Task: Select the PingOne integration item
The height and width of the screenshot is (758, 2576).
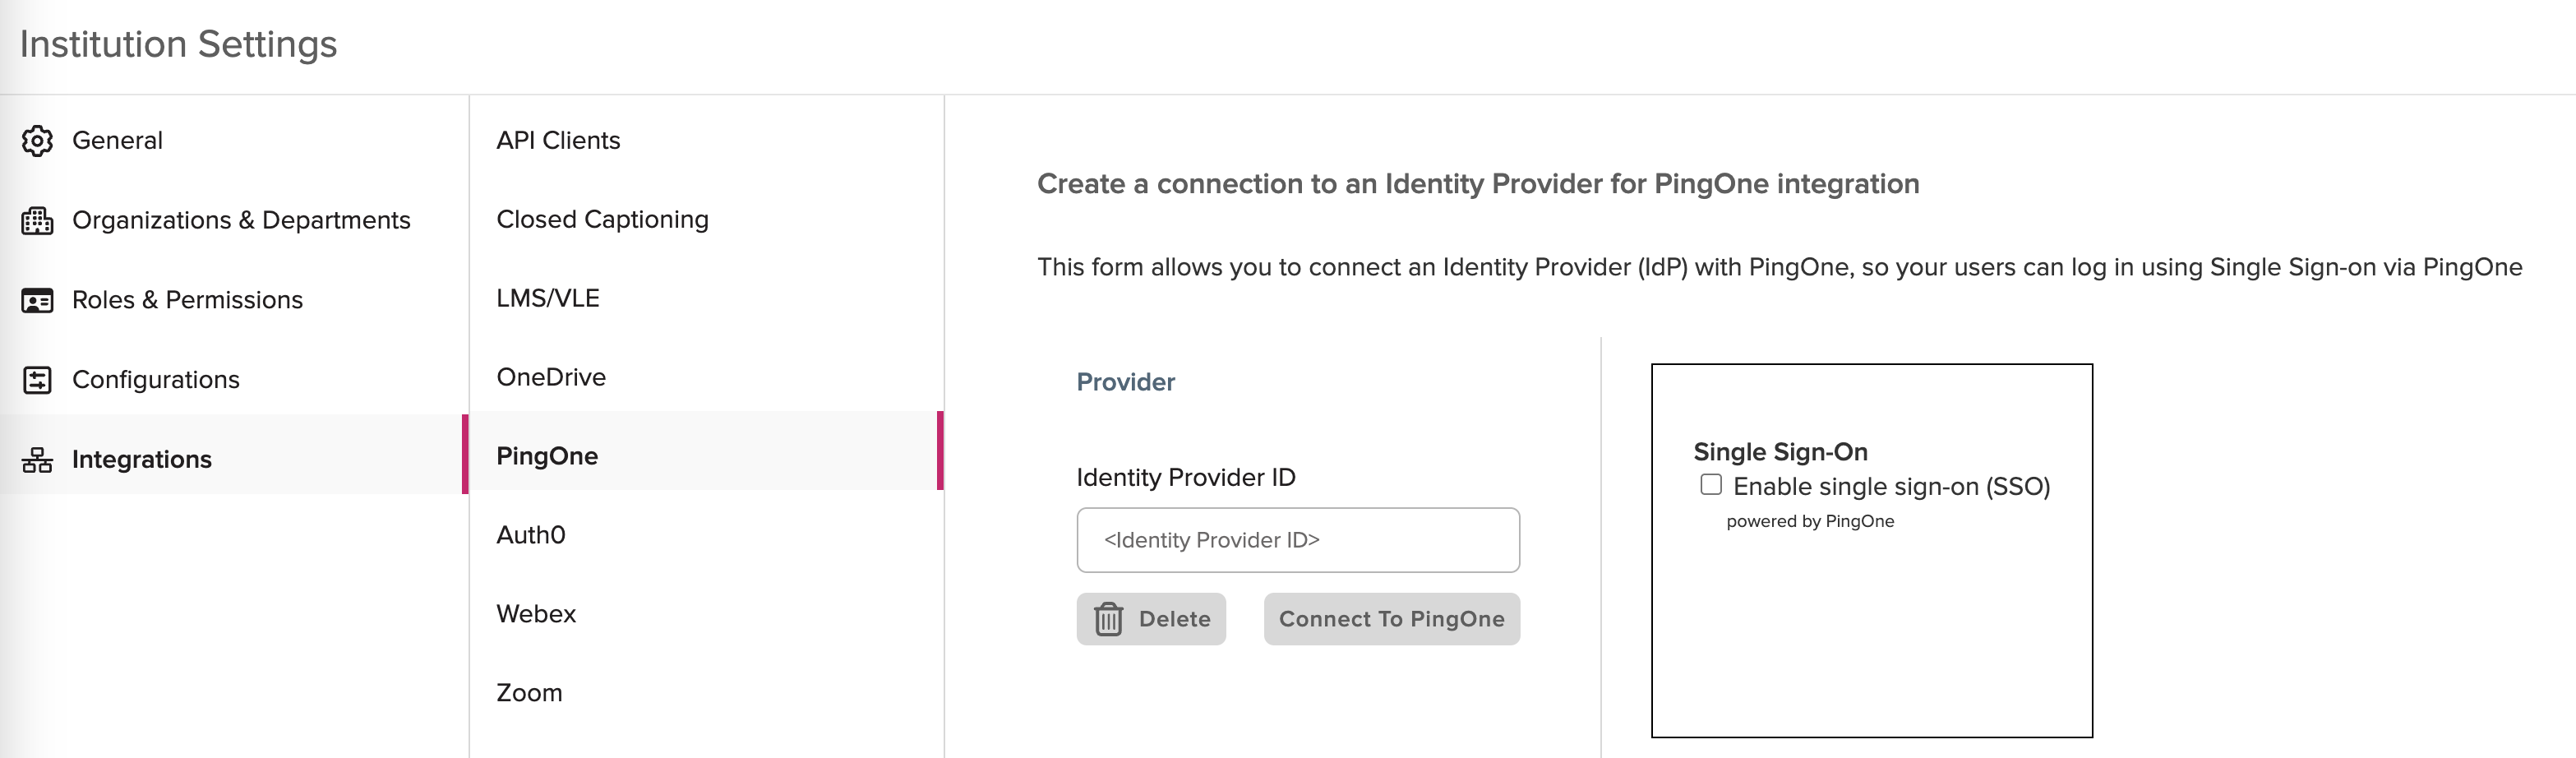Action: [547, 456]
